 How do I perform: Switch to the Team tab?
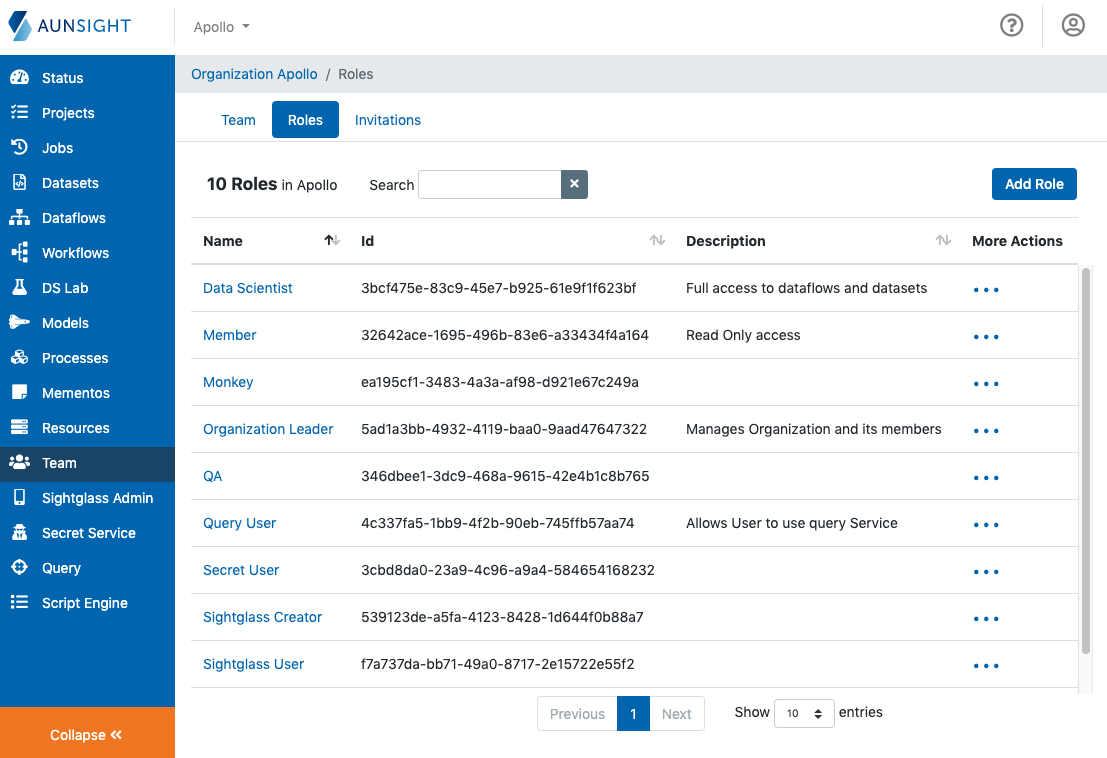click(238, 120)
